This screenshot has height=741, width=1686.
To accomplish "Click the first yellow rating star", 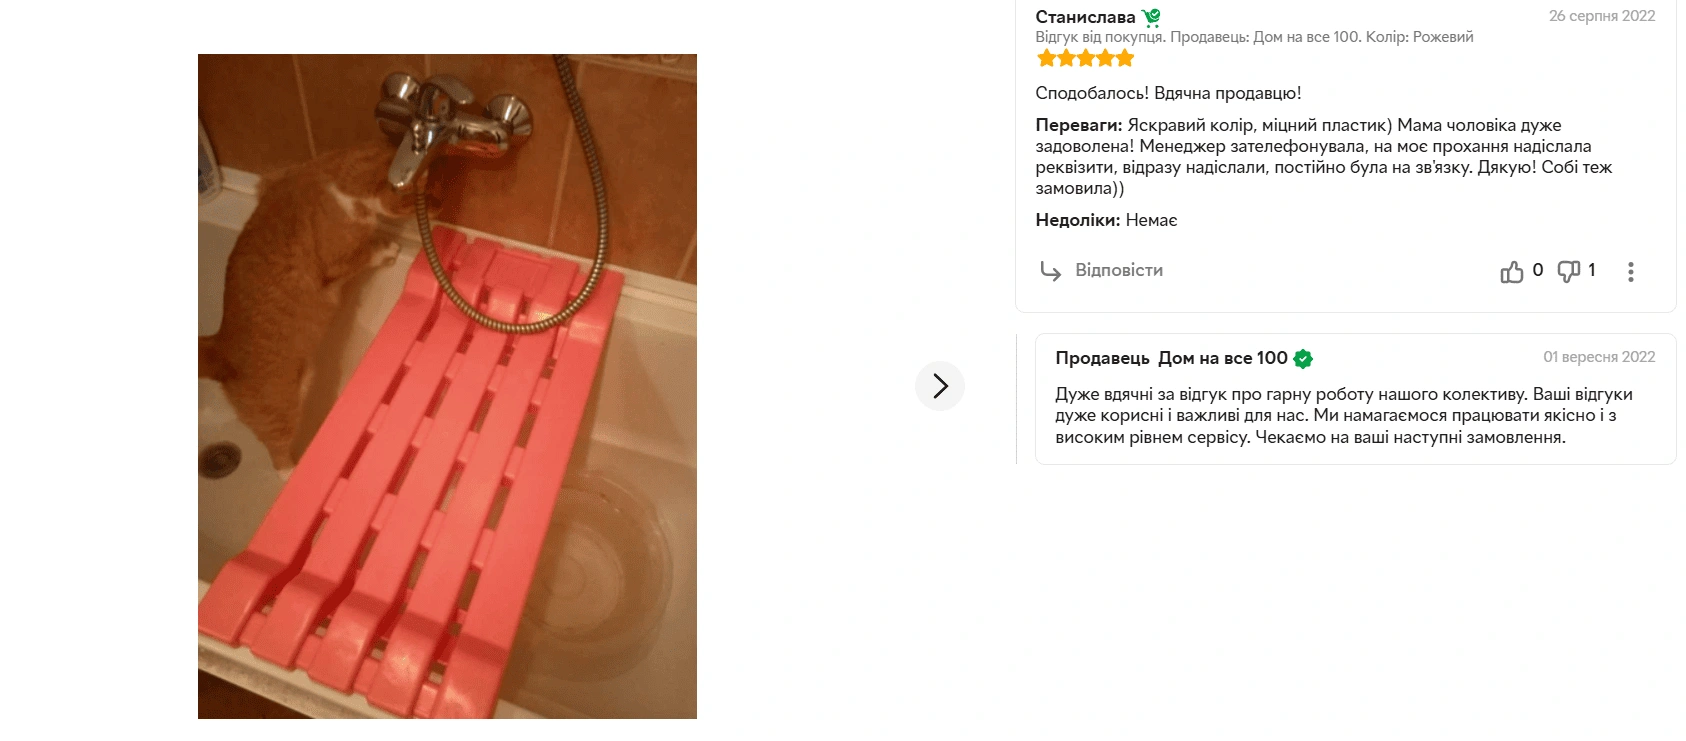I will coord(1046,58).
